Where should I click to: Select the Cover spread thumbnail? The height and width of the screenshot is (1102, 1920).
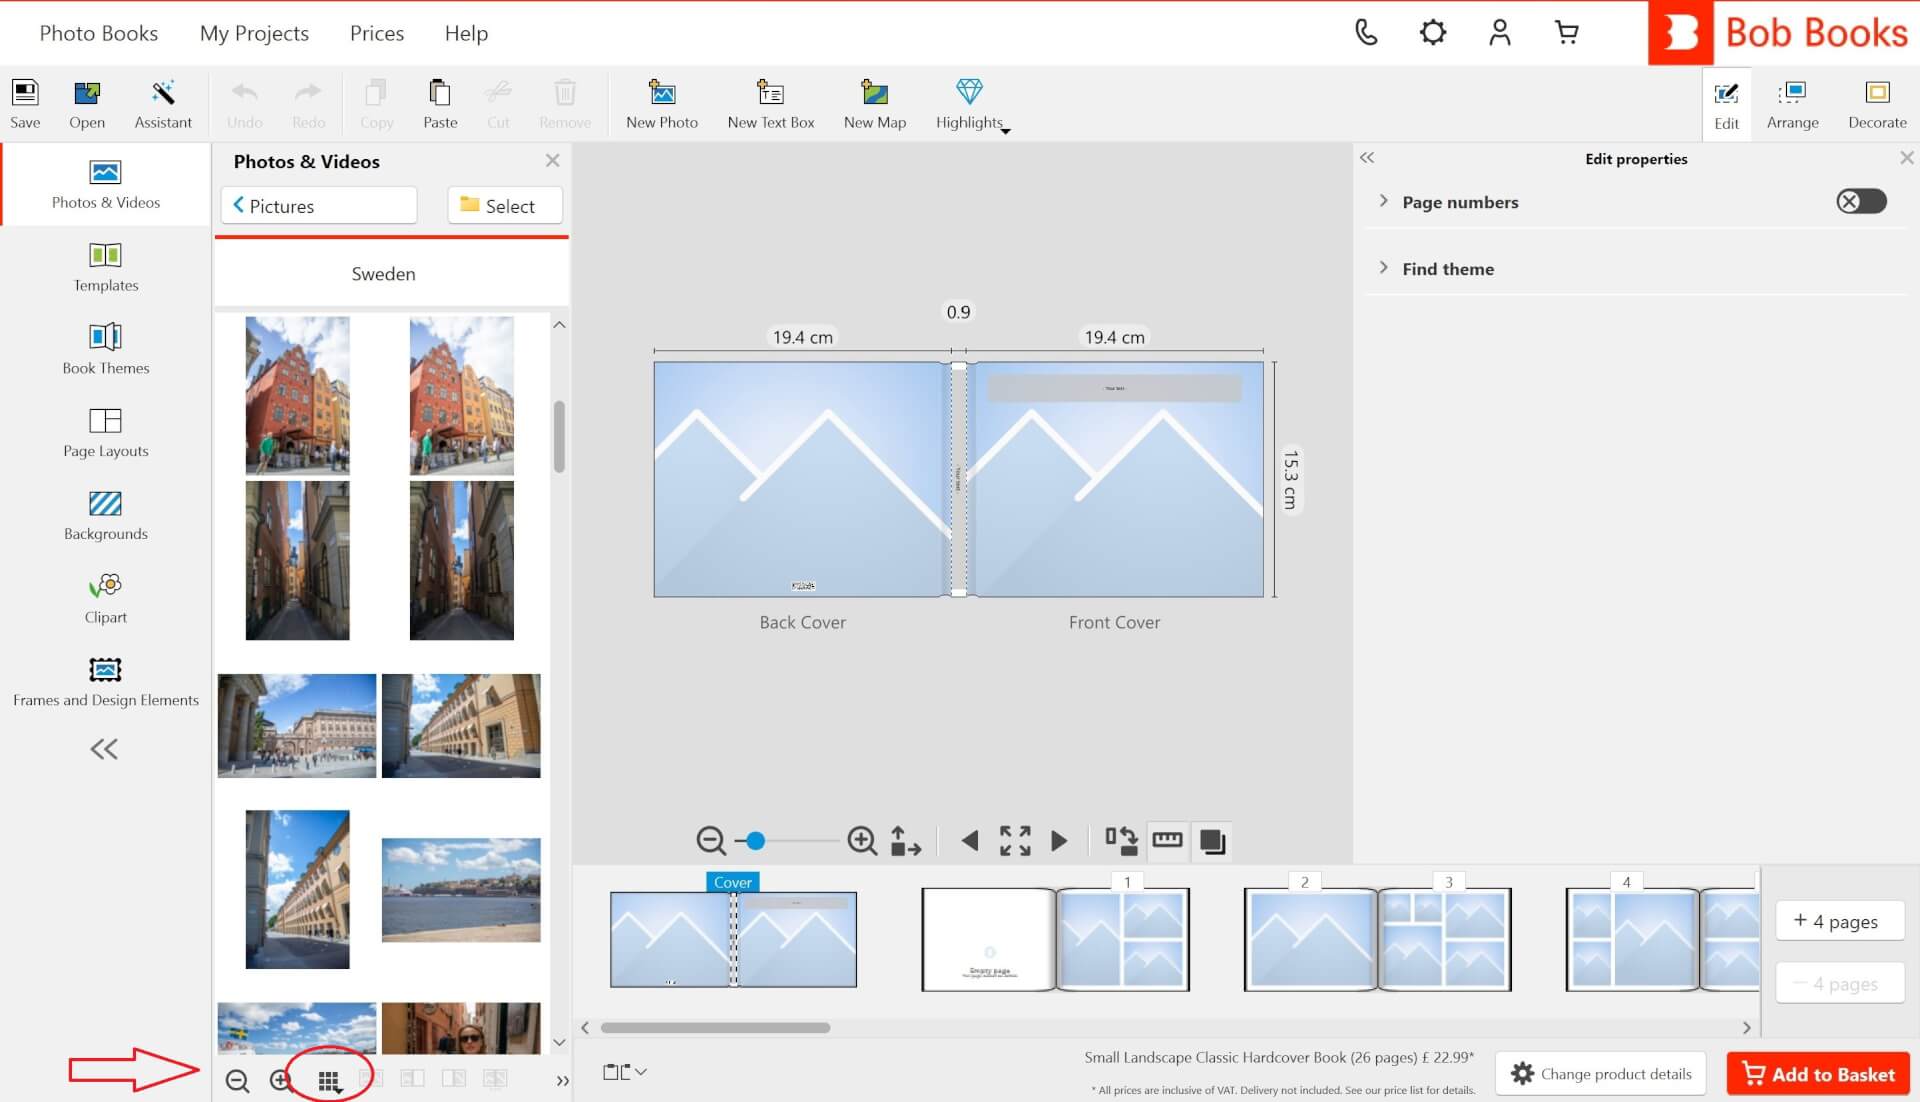coord(733,939)
